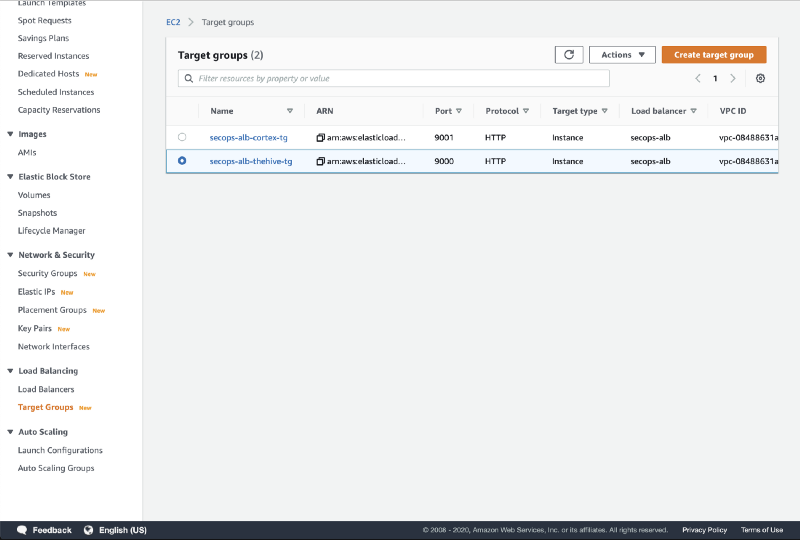Collapse the Load Balancing section
Screen dimensions: 800x540
point(10,371)
